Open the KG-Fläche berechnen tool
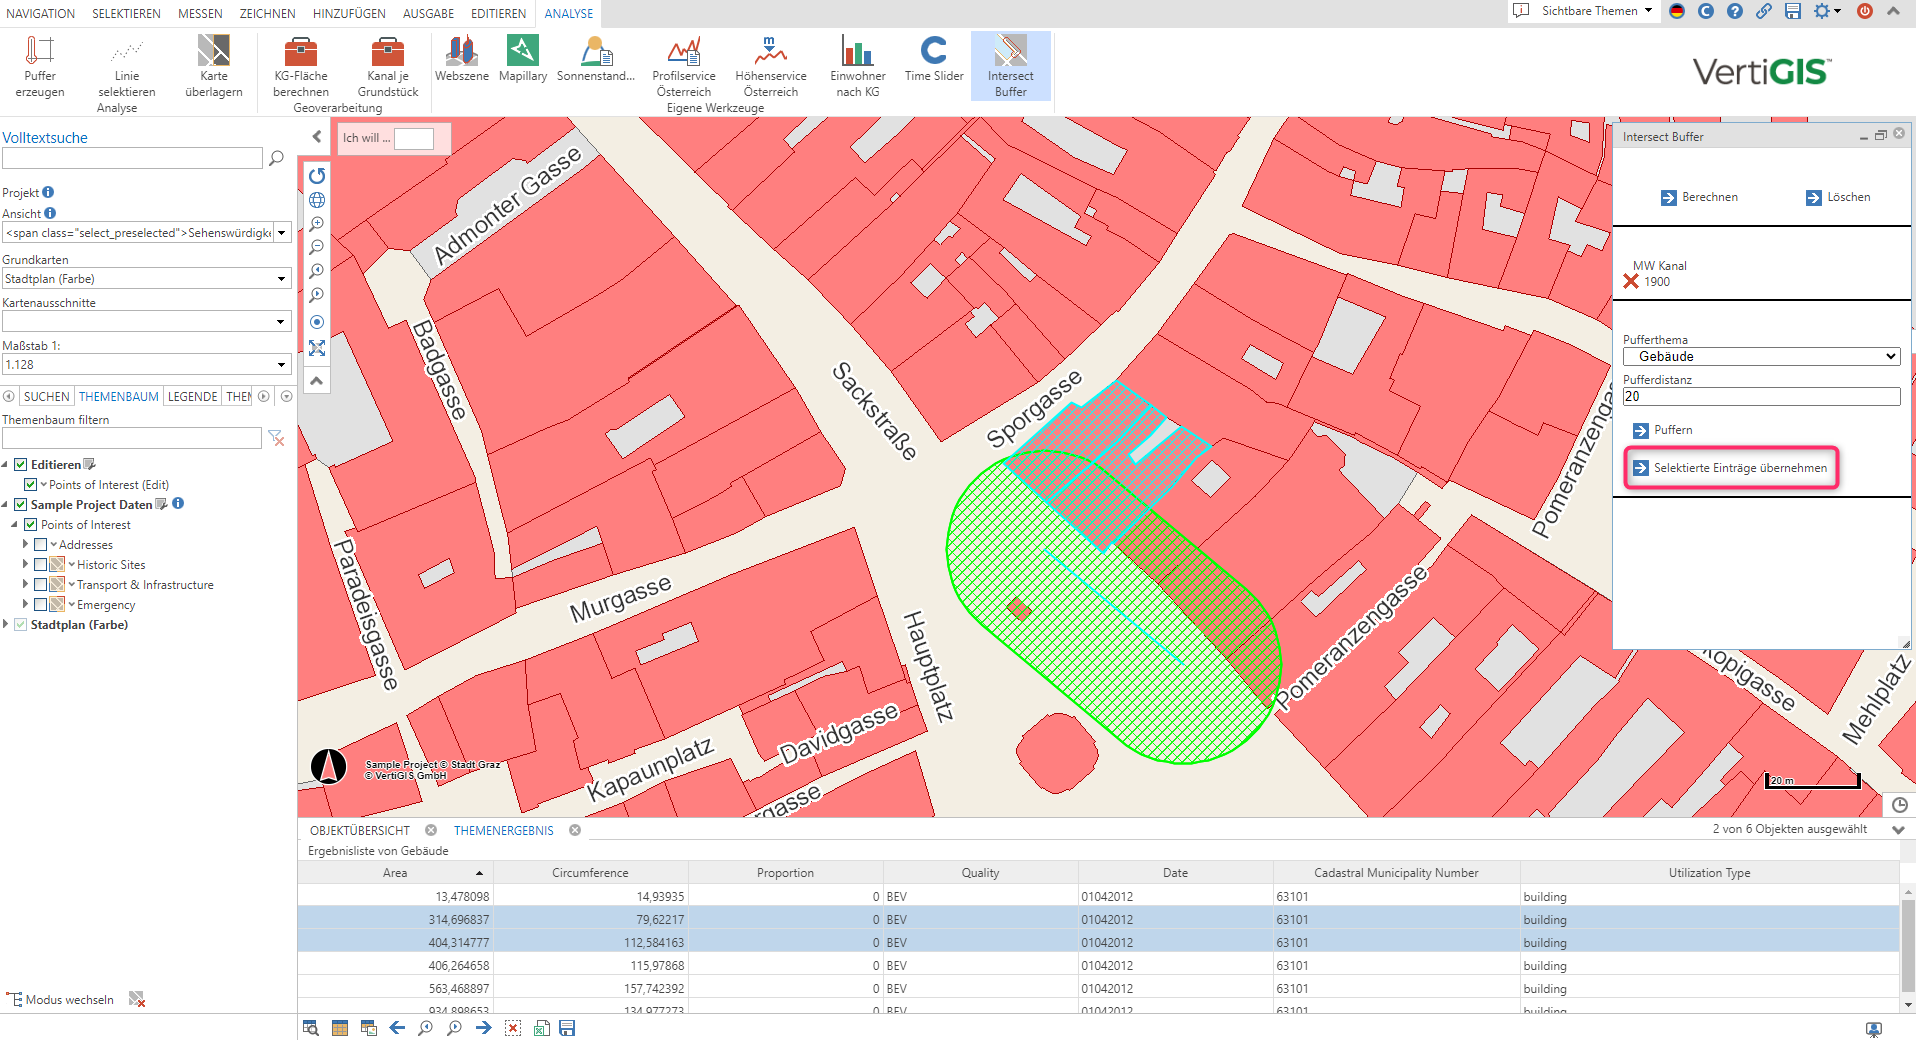 [301, 51]
